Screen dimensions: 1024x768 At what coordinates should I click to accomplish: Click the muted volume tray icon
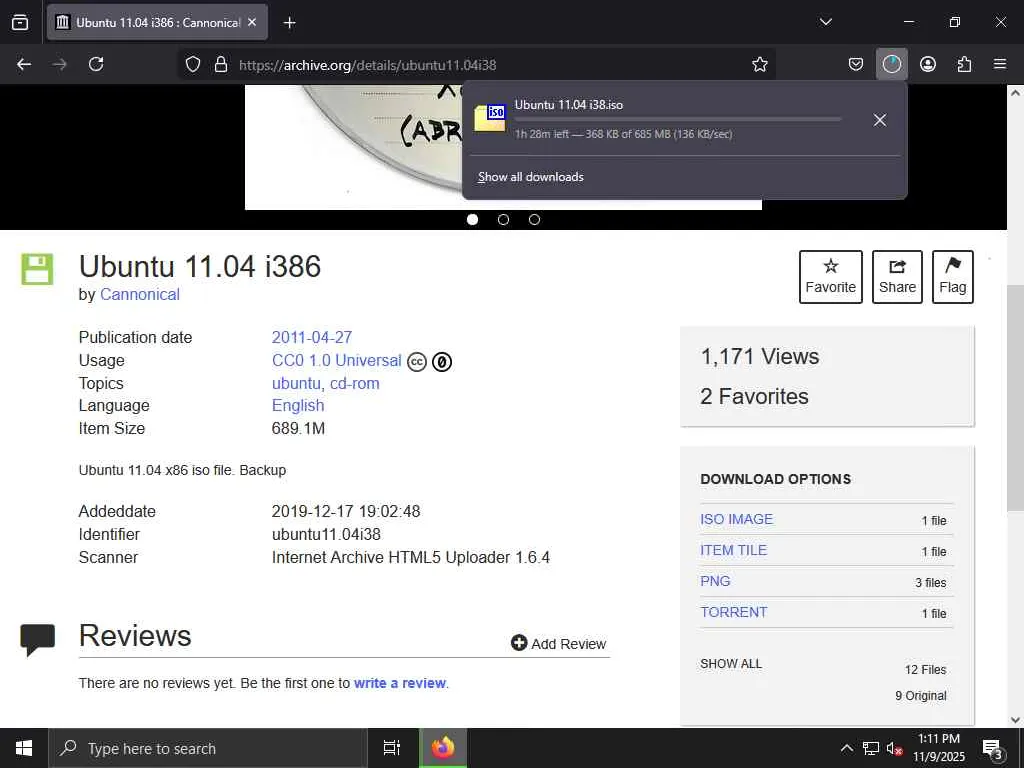(895, 748)
